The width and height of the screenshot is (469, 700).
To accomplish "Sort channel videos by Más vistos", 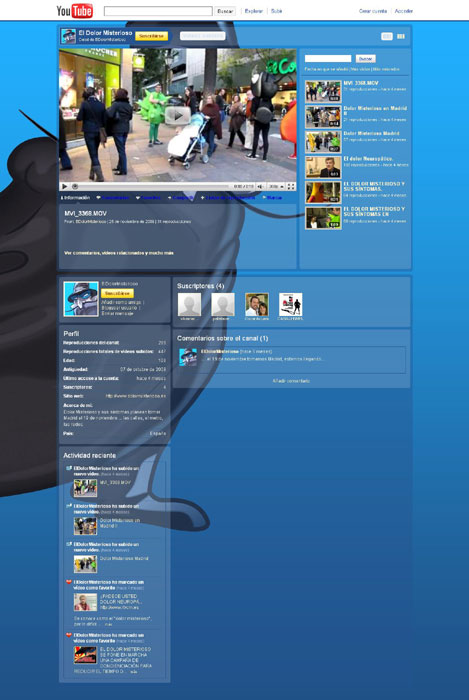I will [361, 69].
